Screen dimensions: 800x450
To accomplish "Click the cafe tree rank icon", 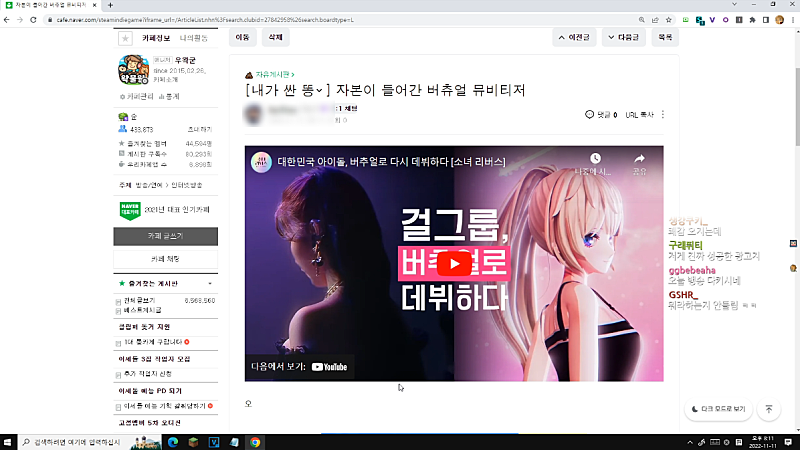I will point(123,117).
